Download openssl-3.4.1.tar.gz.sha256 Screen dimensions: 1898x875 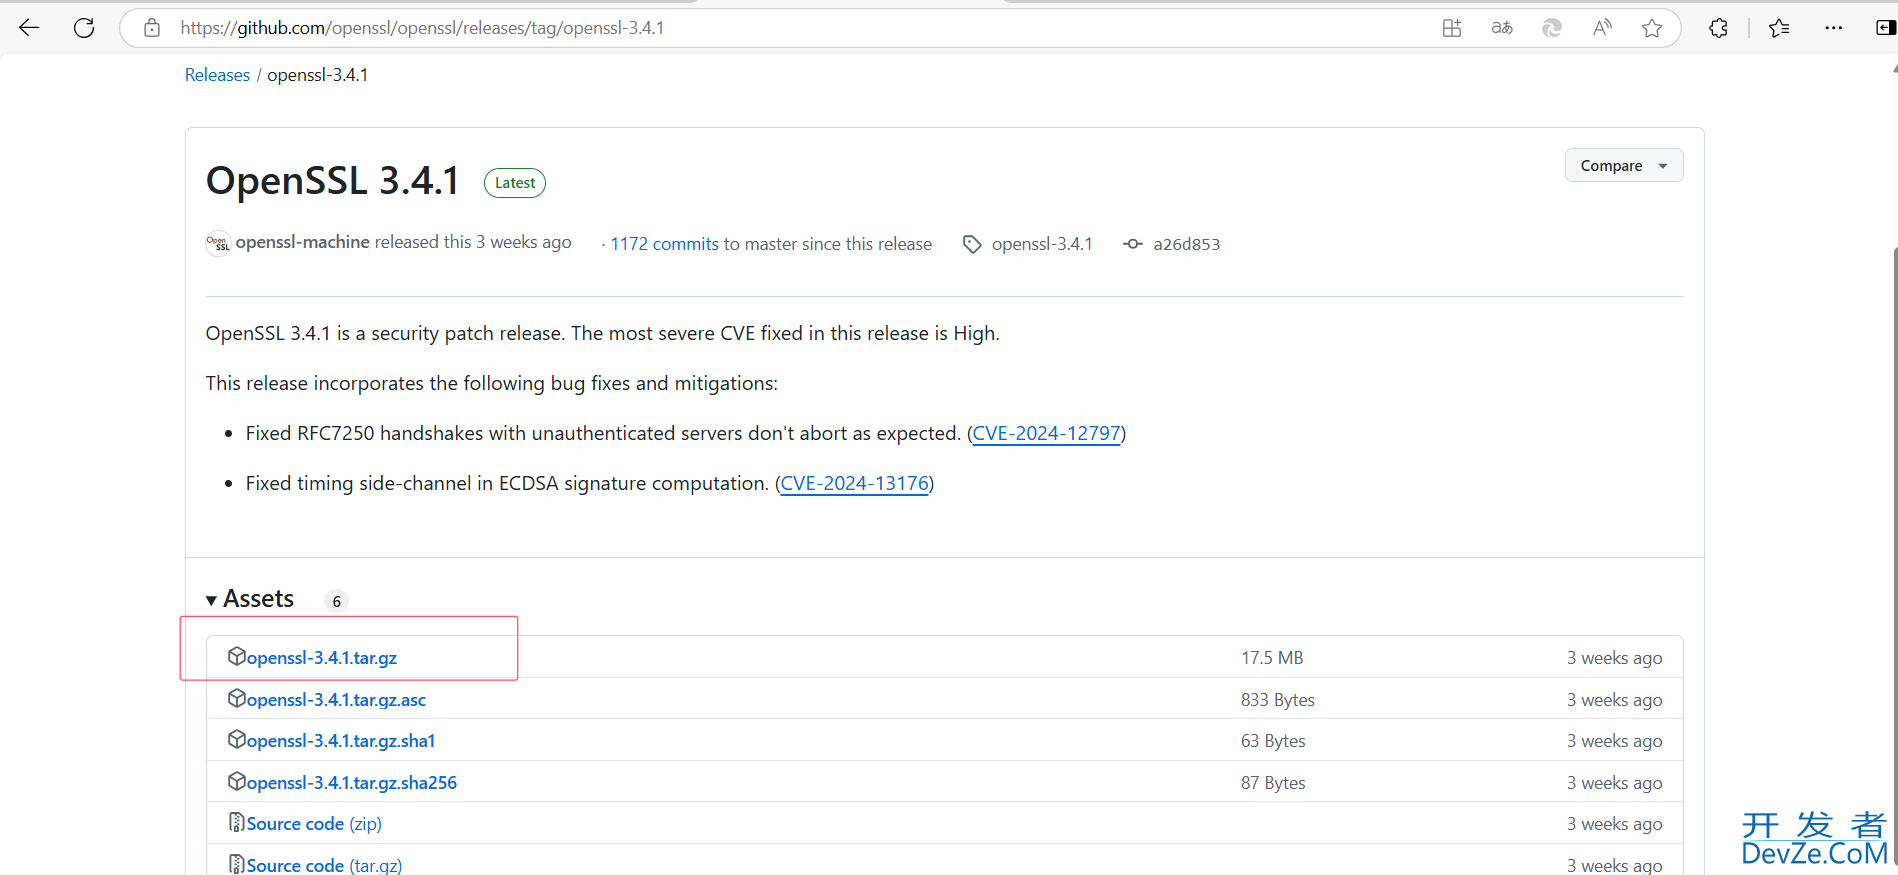click(x=352, y=783)
